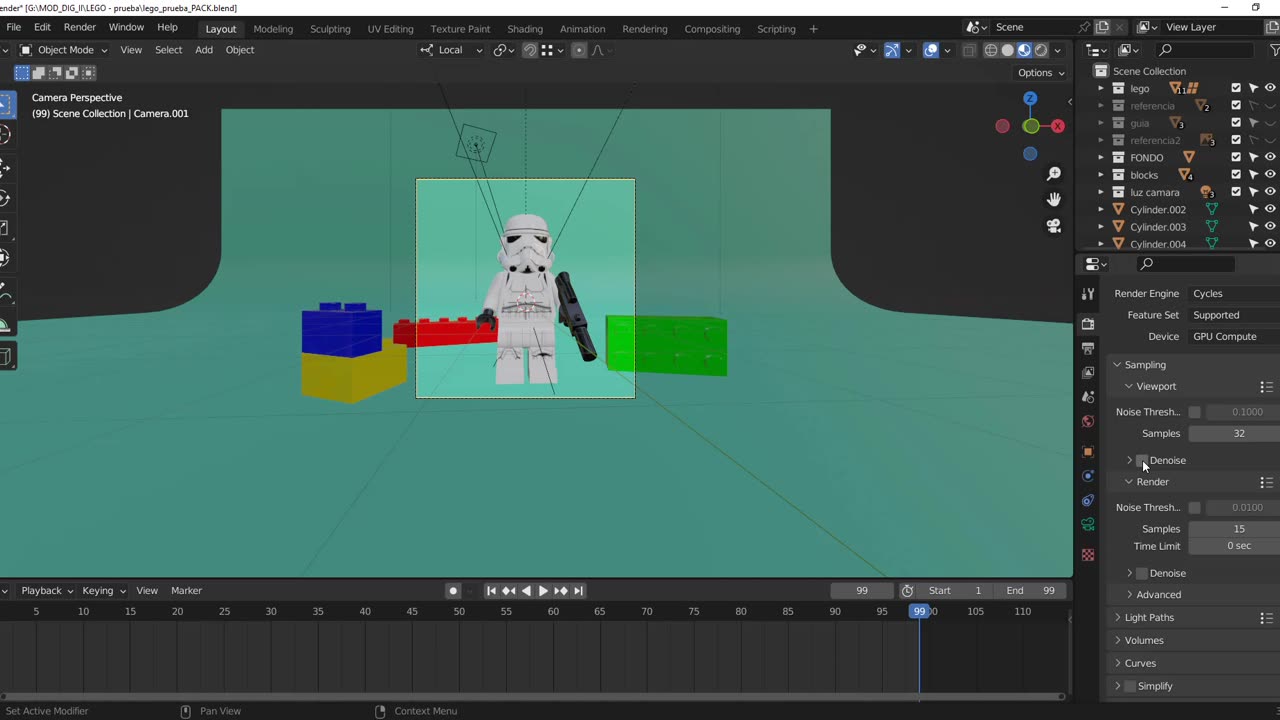This screenshot has width=1280, height=720.
Task: Uncheck the lego collection exclude checkbox
Action: [1236, 88]
